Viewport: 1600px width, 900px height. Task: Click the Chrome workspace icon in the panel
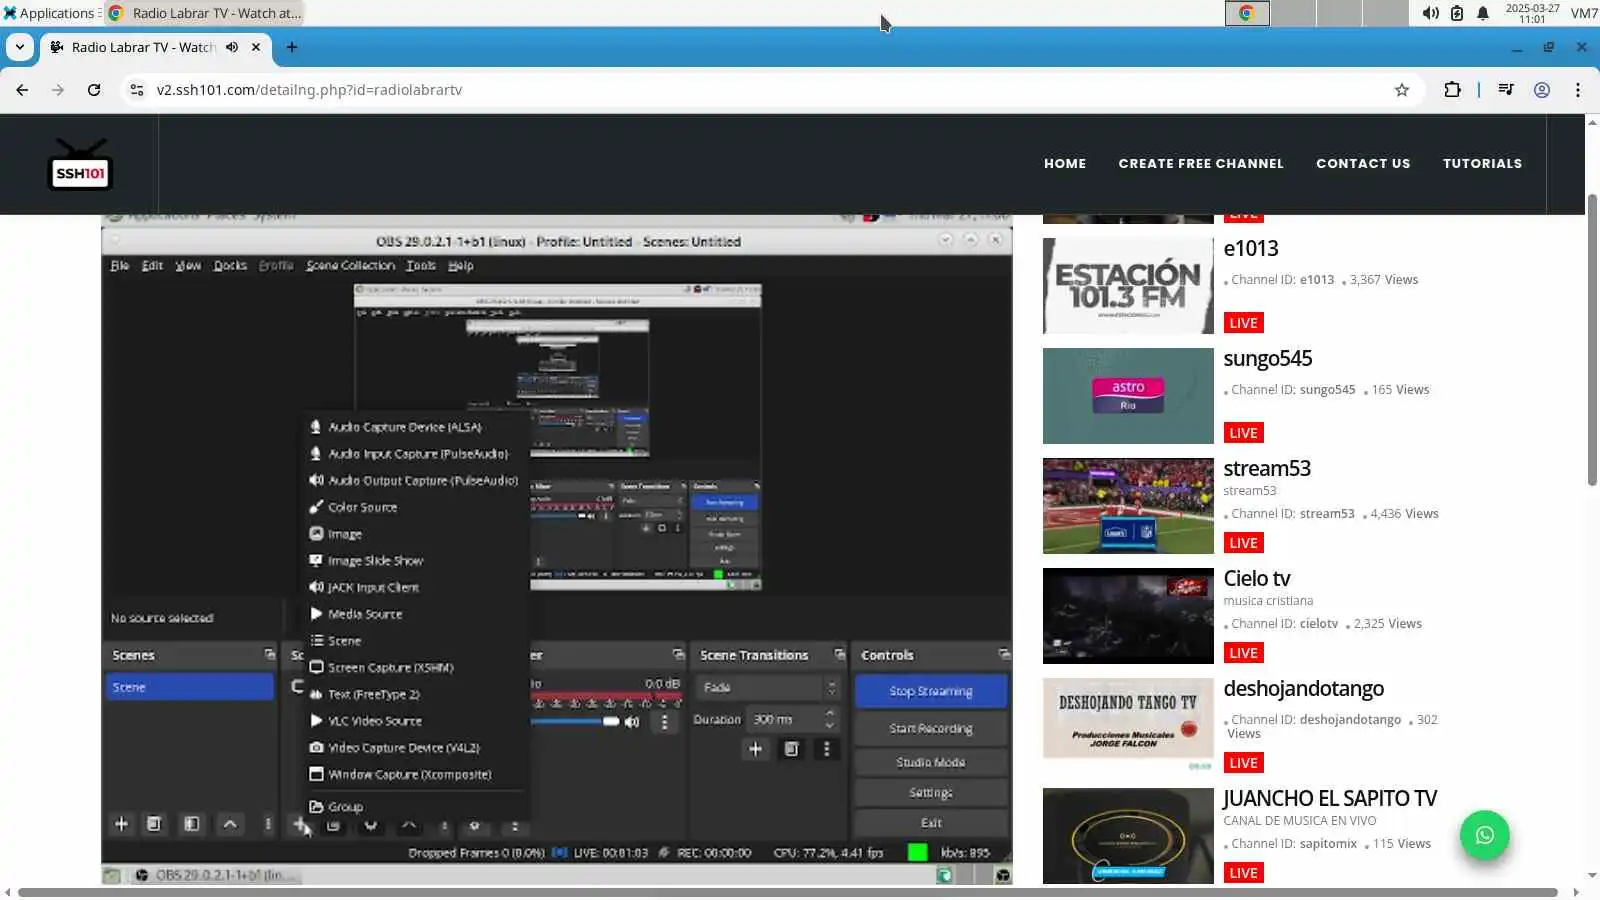[1247, 13]
